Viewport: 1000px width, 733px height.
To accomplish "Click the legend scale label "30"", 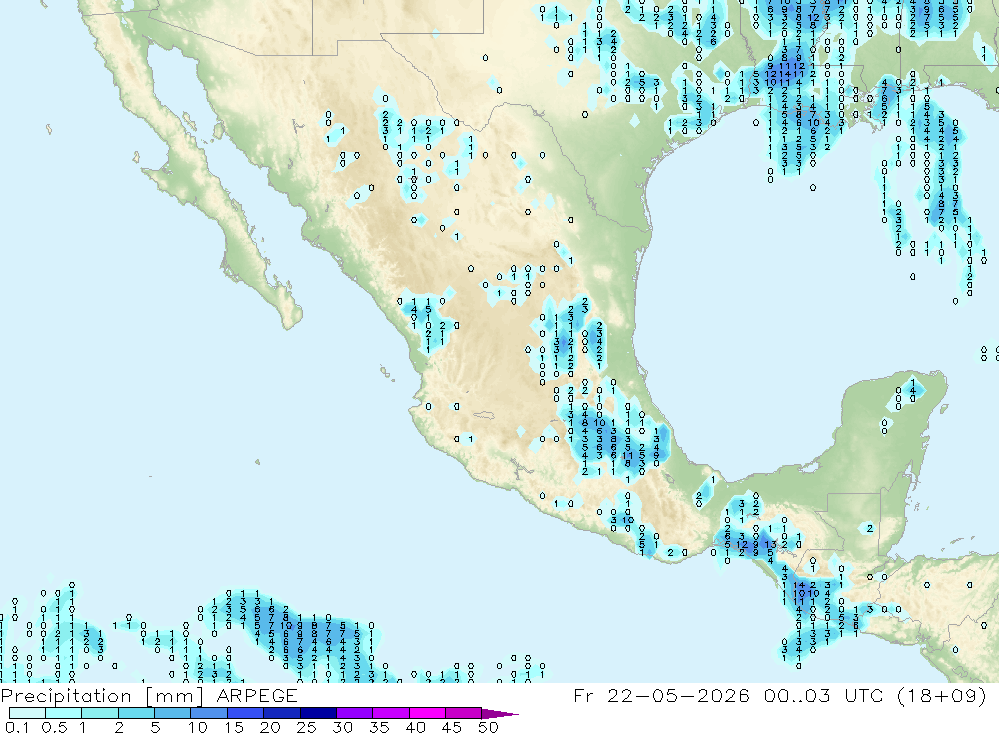I will (x=342, y=727).
